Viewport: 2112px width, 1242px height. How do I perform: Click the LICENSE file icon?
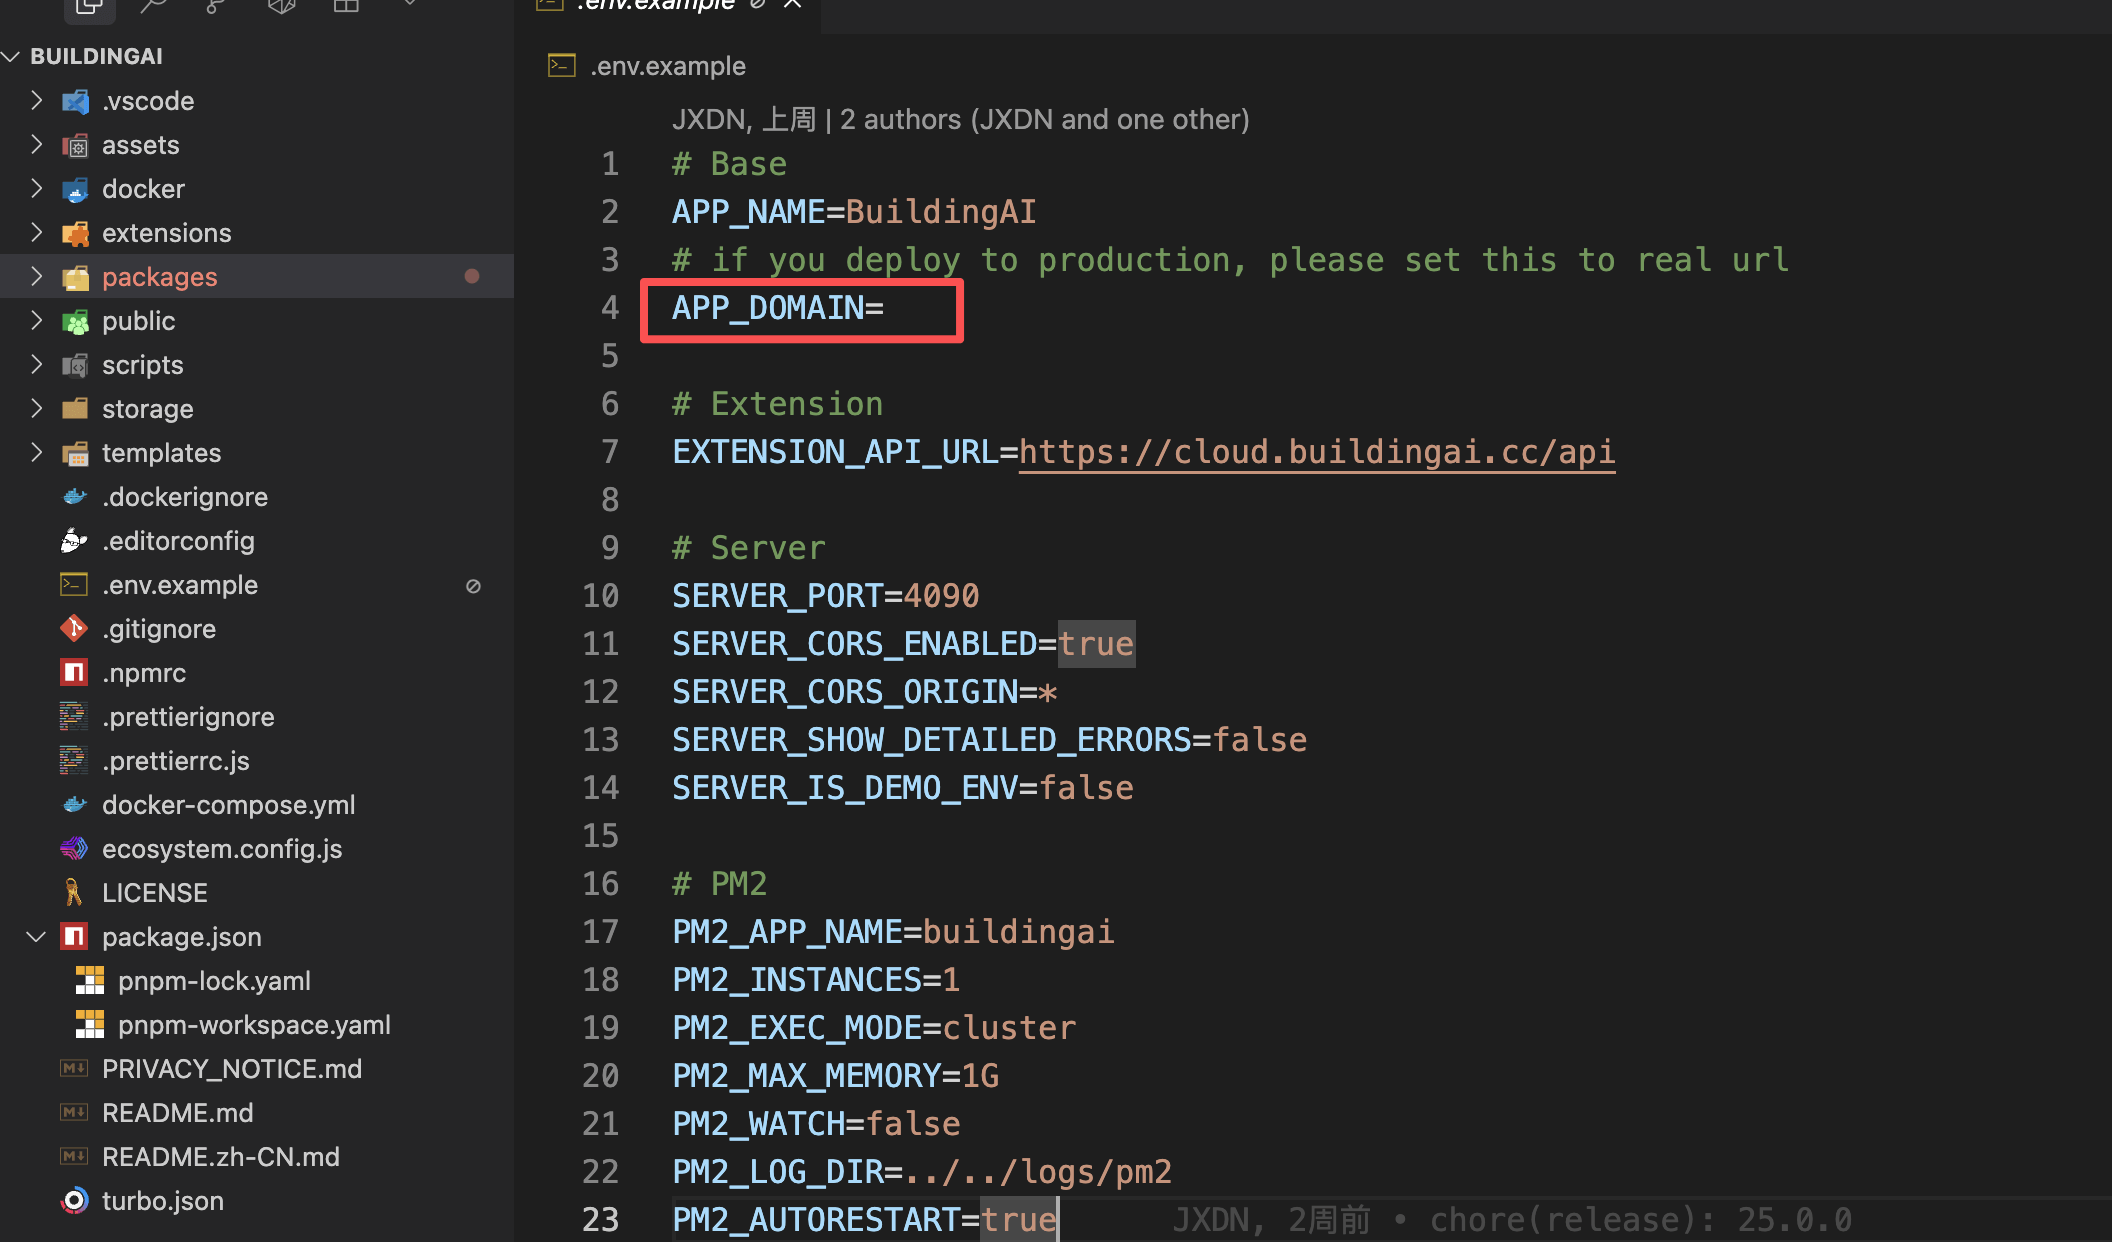[75, 893]
